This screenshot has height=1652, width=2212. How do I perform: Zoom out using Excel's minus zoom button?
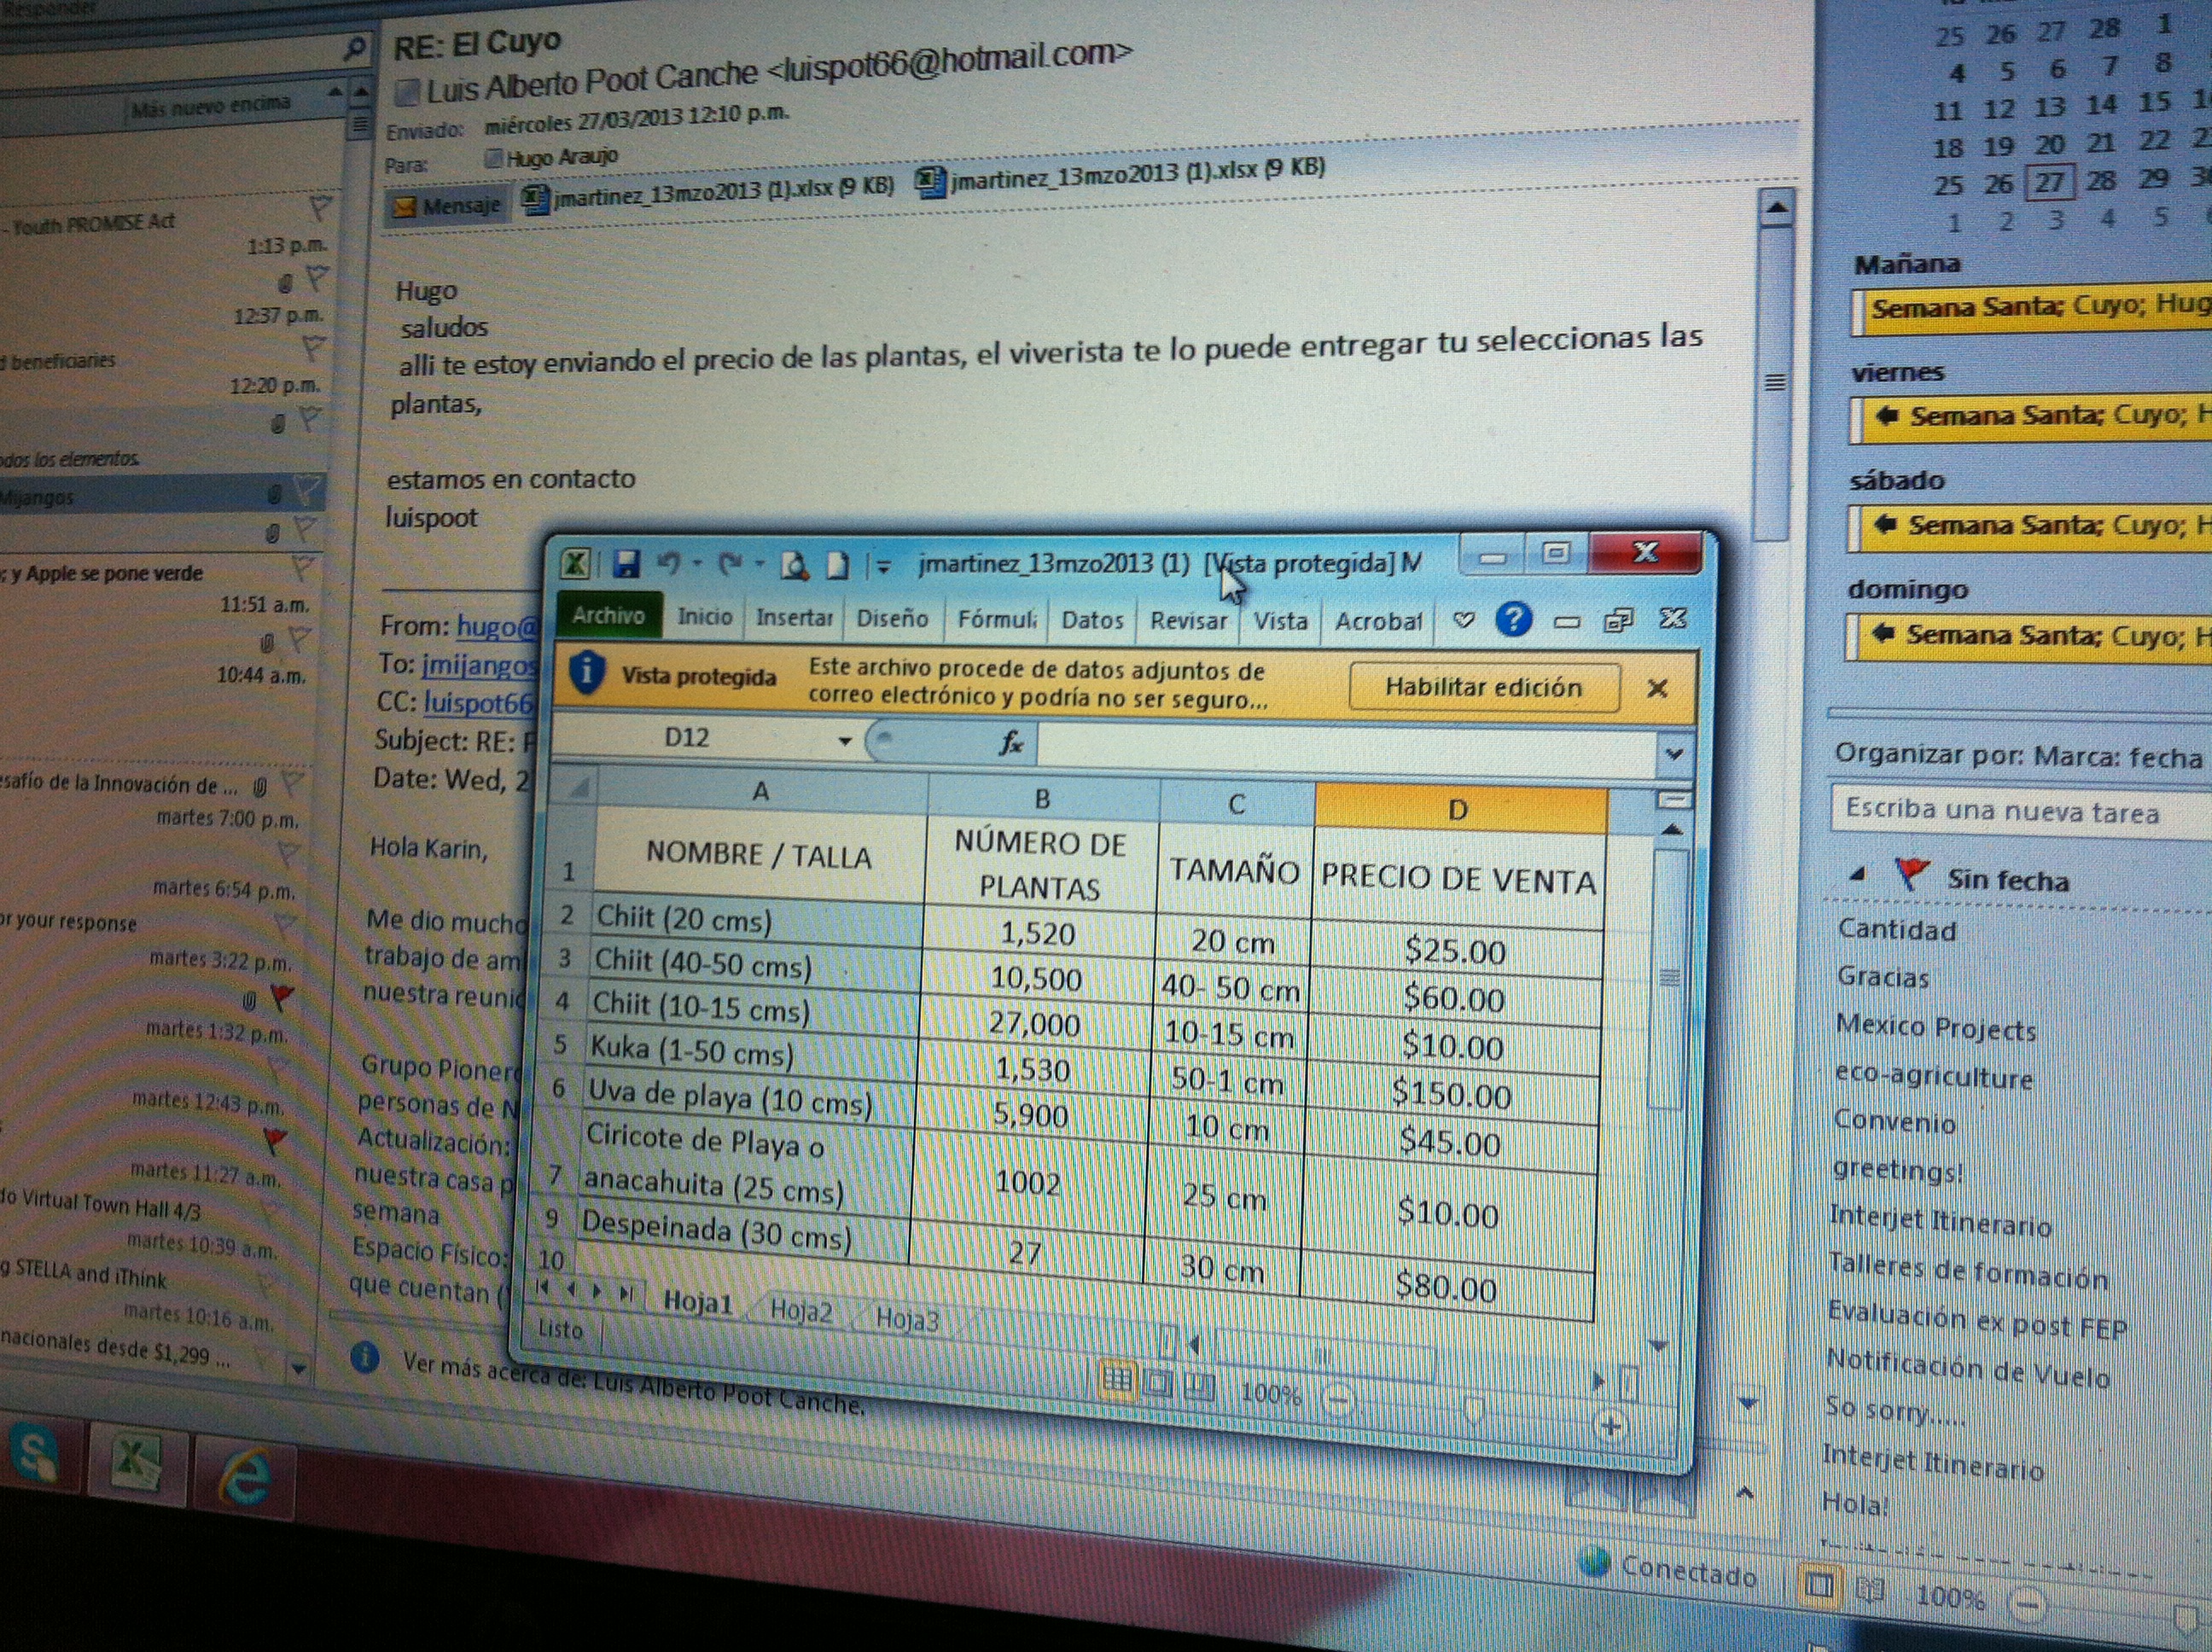coord(1338,1400)
